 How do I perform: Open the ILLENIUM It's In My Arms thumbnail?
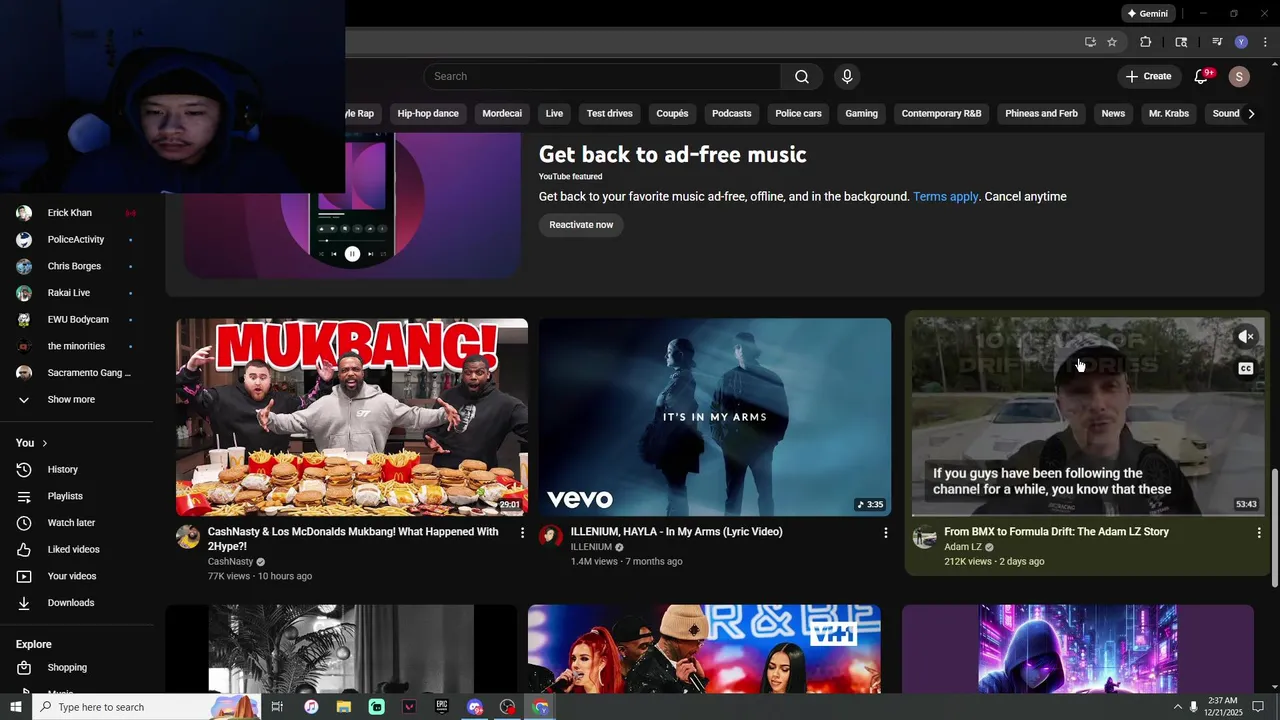tap(715, 417)
